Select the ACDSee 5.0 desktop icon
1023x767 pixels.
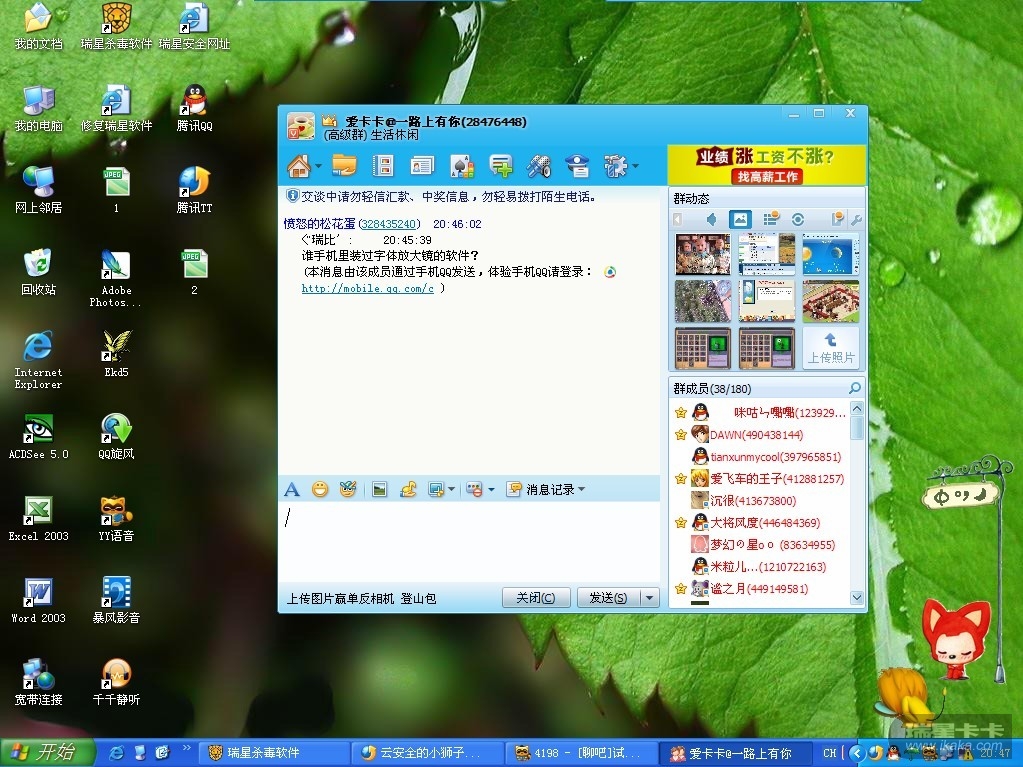38,436
